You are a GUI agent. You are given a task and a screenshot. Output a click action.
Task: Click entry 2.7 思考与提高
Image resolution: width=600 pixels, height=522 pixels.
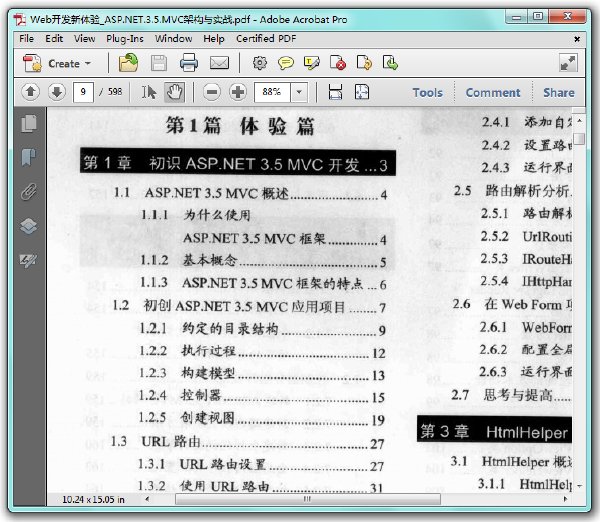(511, 395)
